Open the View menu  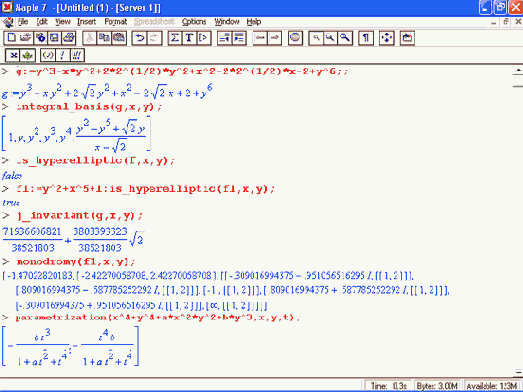pyautogui.click(x=63, y=22)
